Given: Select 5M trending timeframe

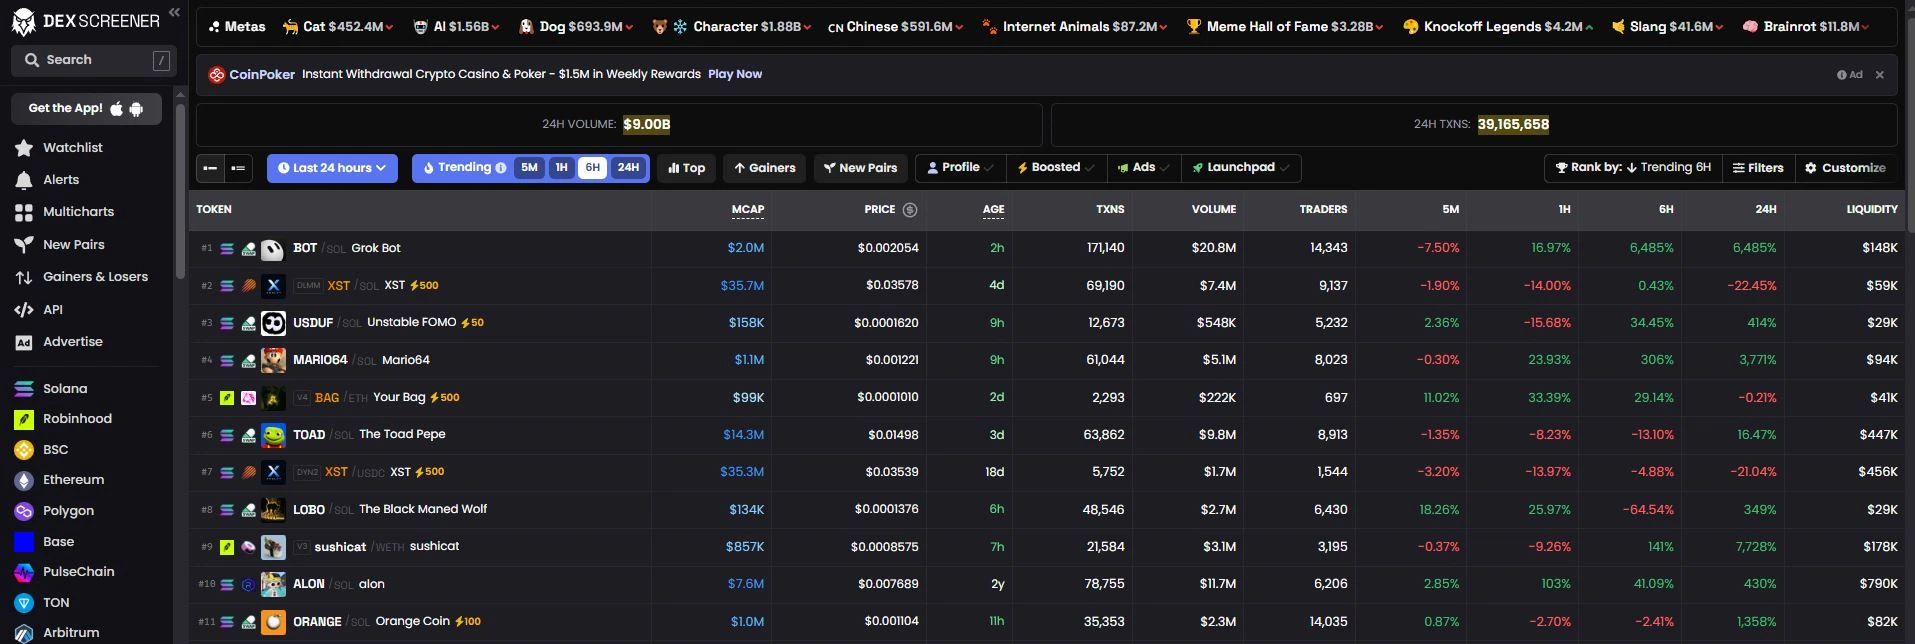Looking at the screenshot, I should [x=529, y=168].
